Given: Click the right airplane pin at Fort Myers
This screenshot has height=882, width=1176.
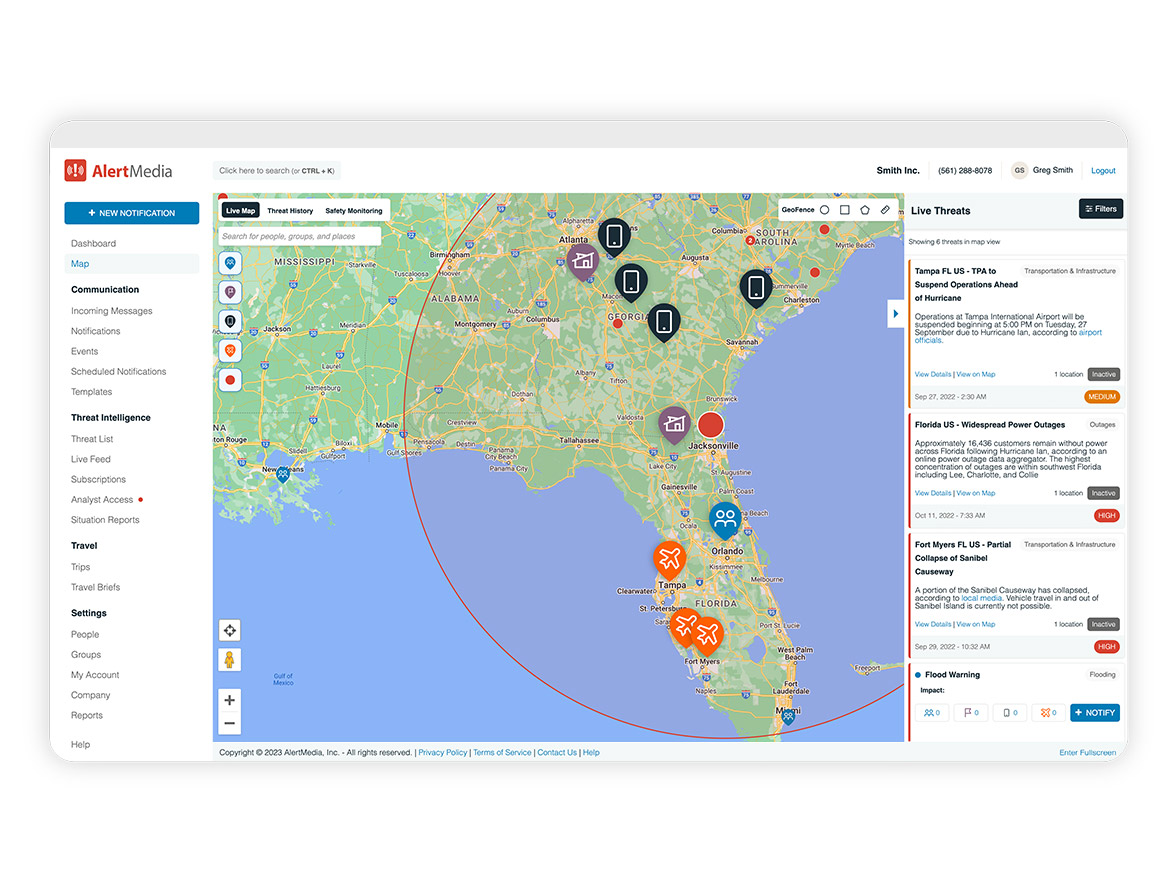Looking at the screenshot, I should point(707,634).
